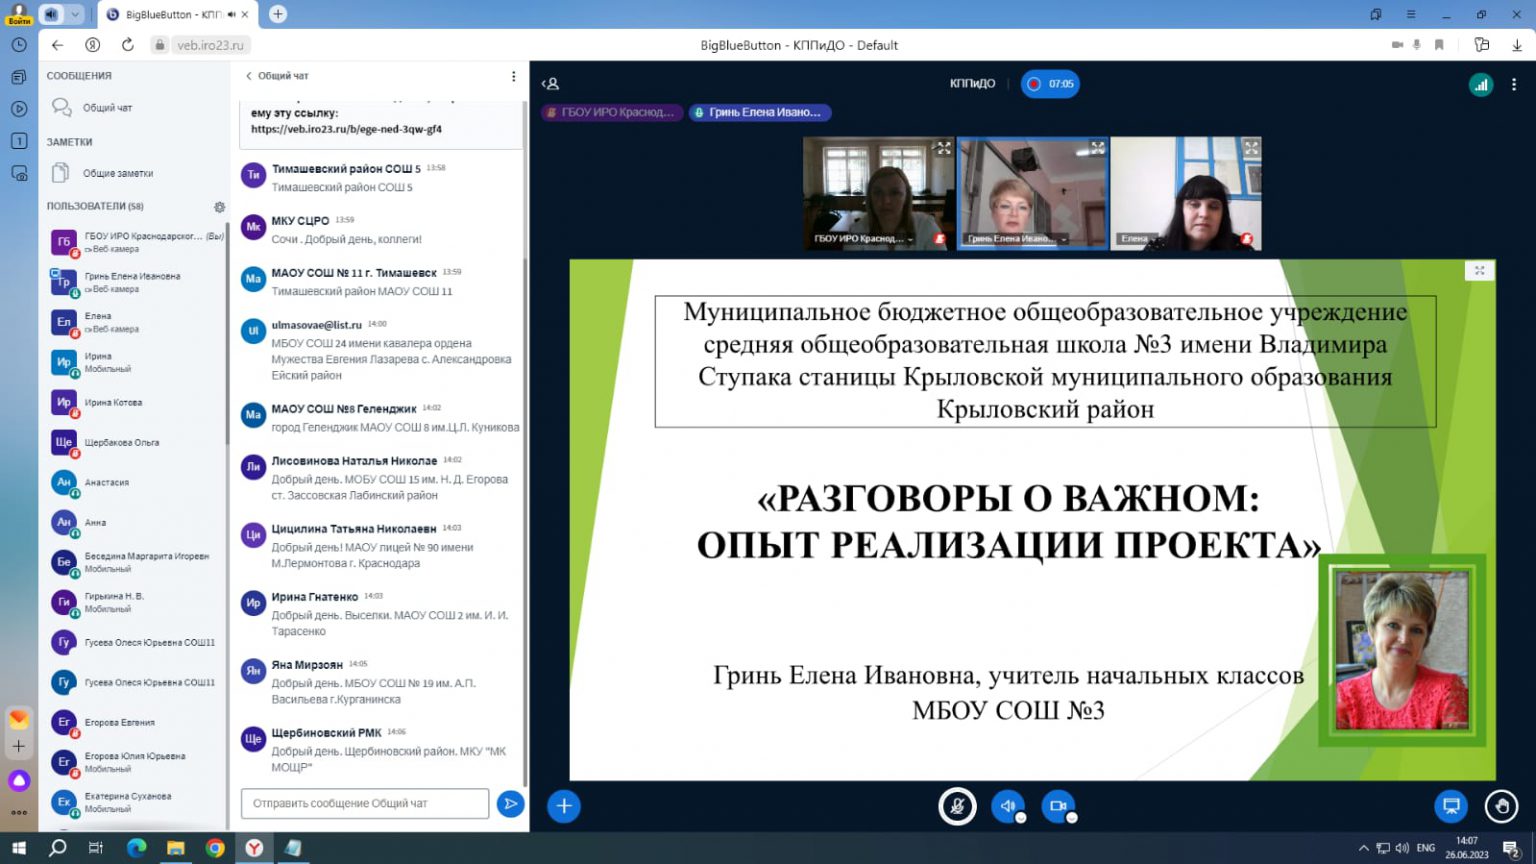
Task: Toggle the webcam sharing button
Action: click(x=1057, y=806)
